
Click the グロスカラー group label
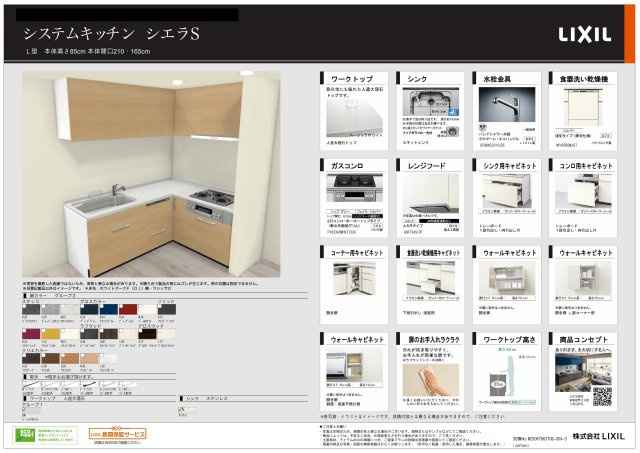tap(93, 301)
